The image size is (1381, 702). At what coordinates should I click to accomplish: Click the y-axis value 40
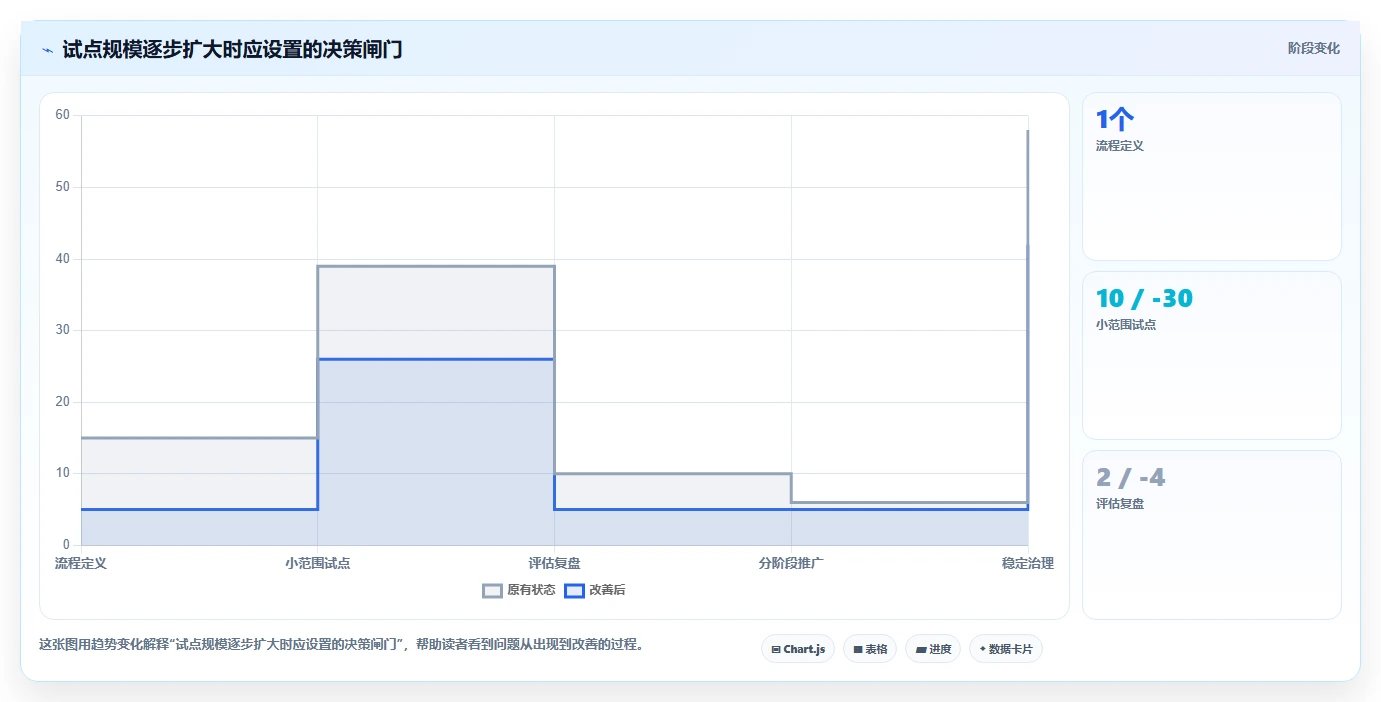[63, 259]
